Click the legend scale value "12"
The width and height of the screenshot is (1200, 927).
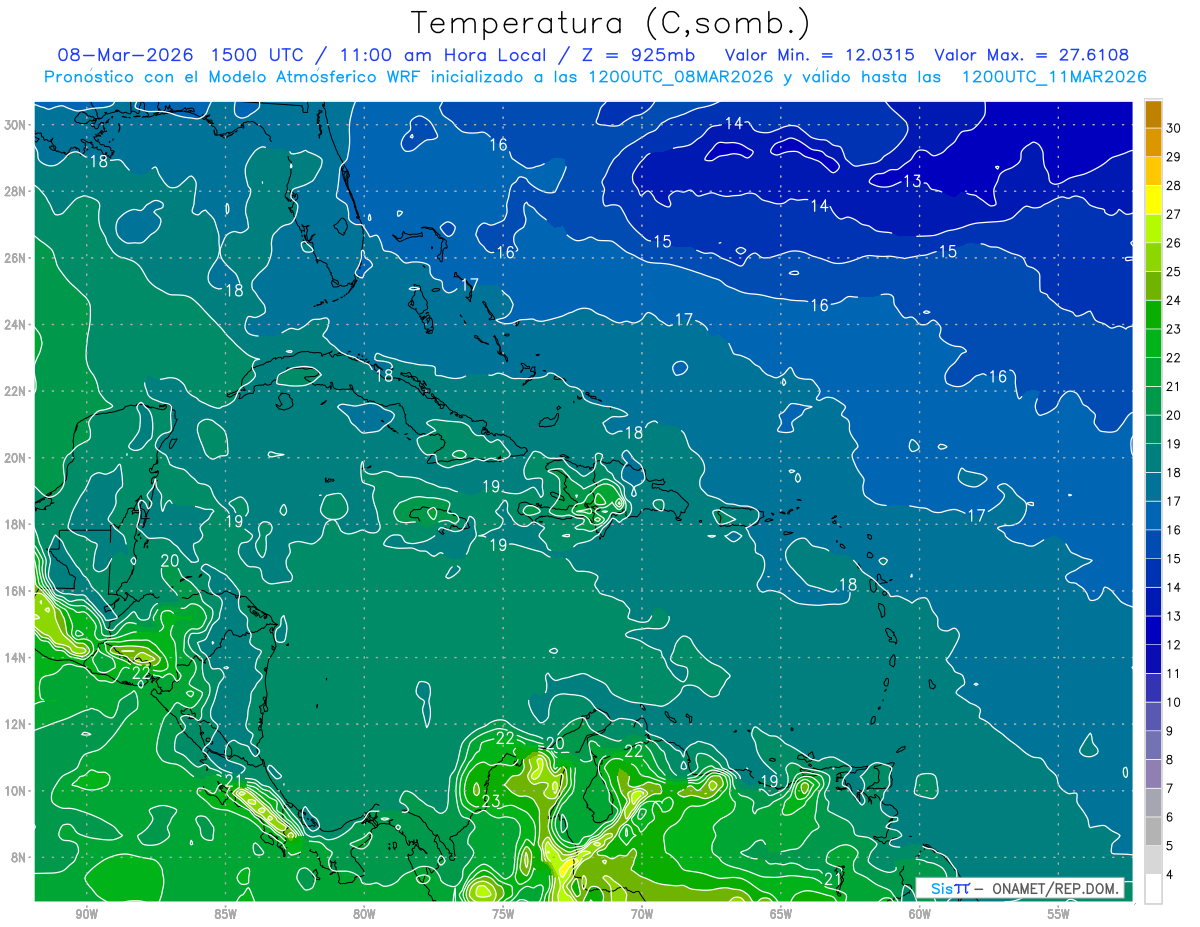(1174, 645)
